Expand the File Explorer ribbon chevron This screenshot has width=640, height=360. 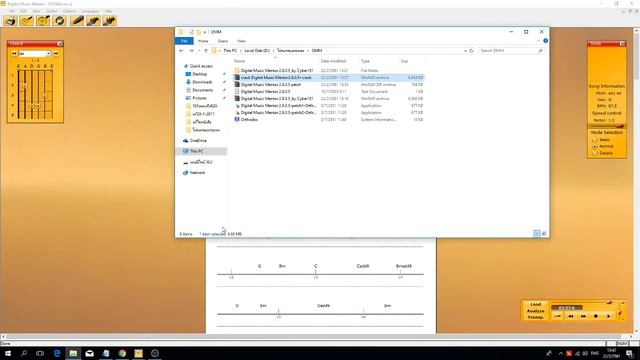[x=538, y=41]
